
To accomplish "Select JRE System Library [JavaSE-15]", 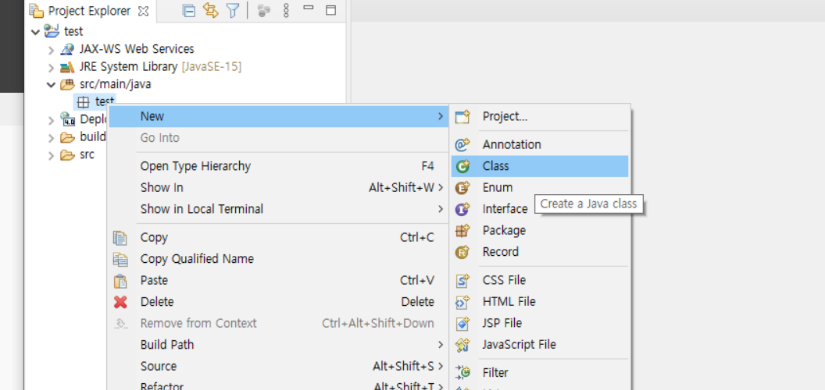I will [x=160, y=67].
